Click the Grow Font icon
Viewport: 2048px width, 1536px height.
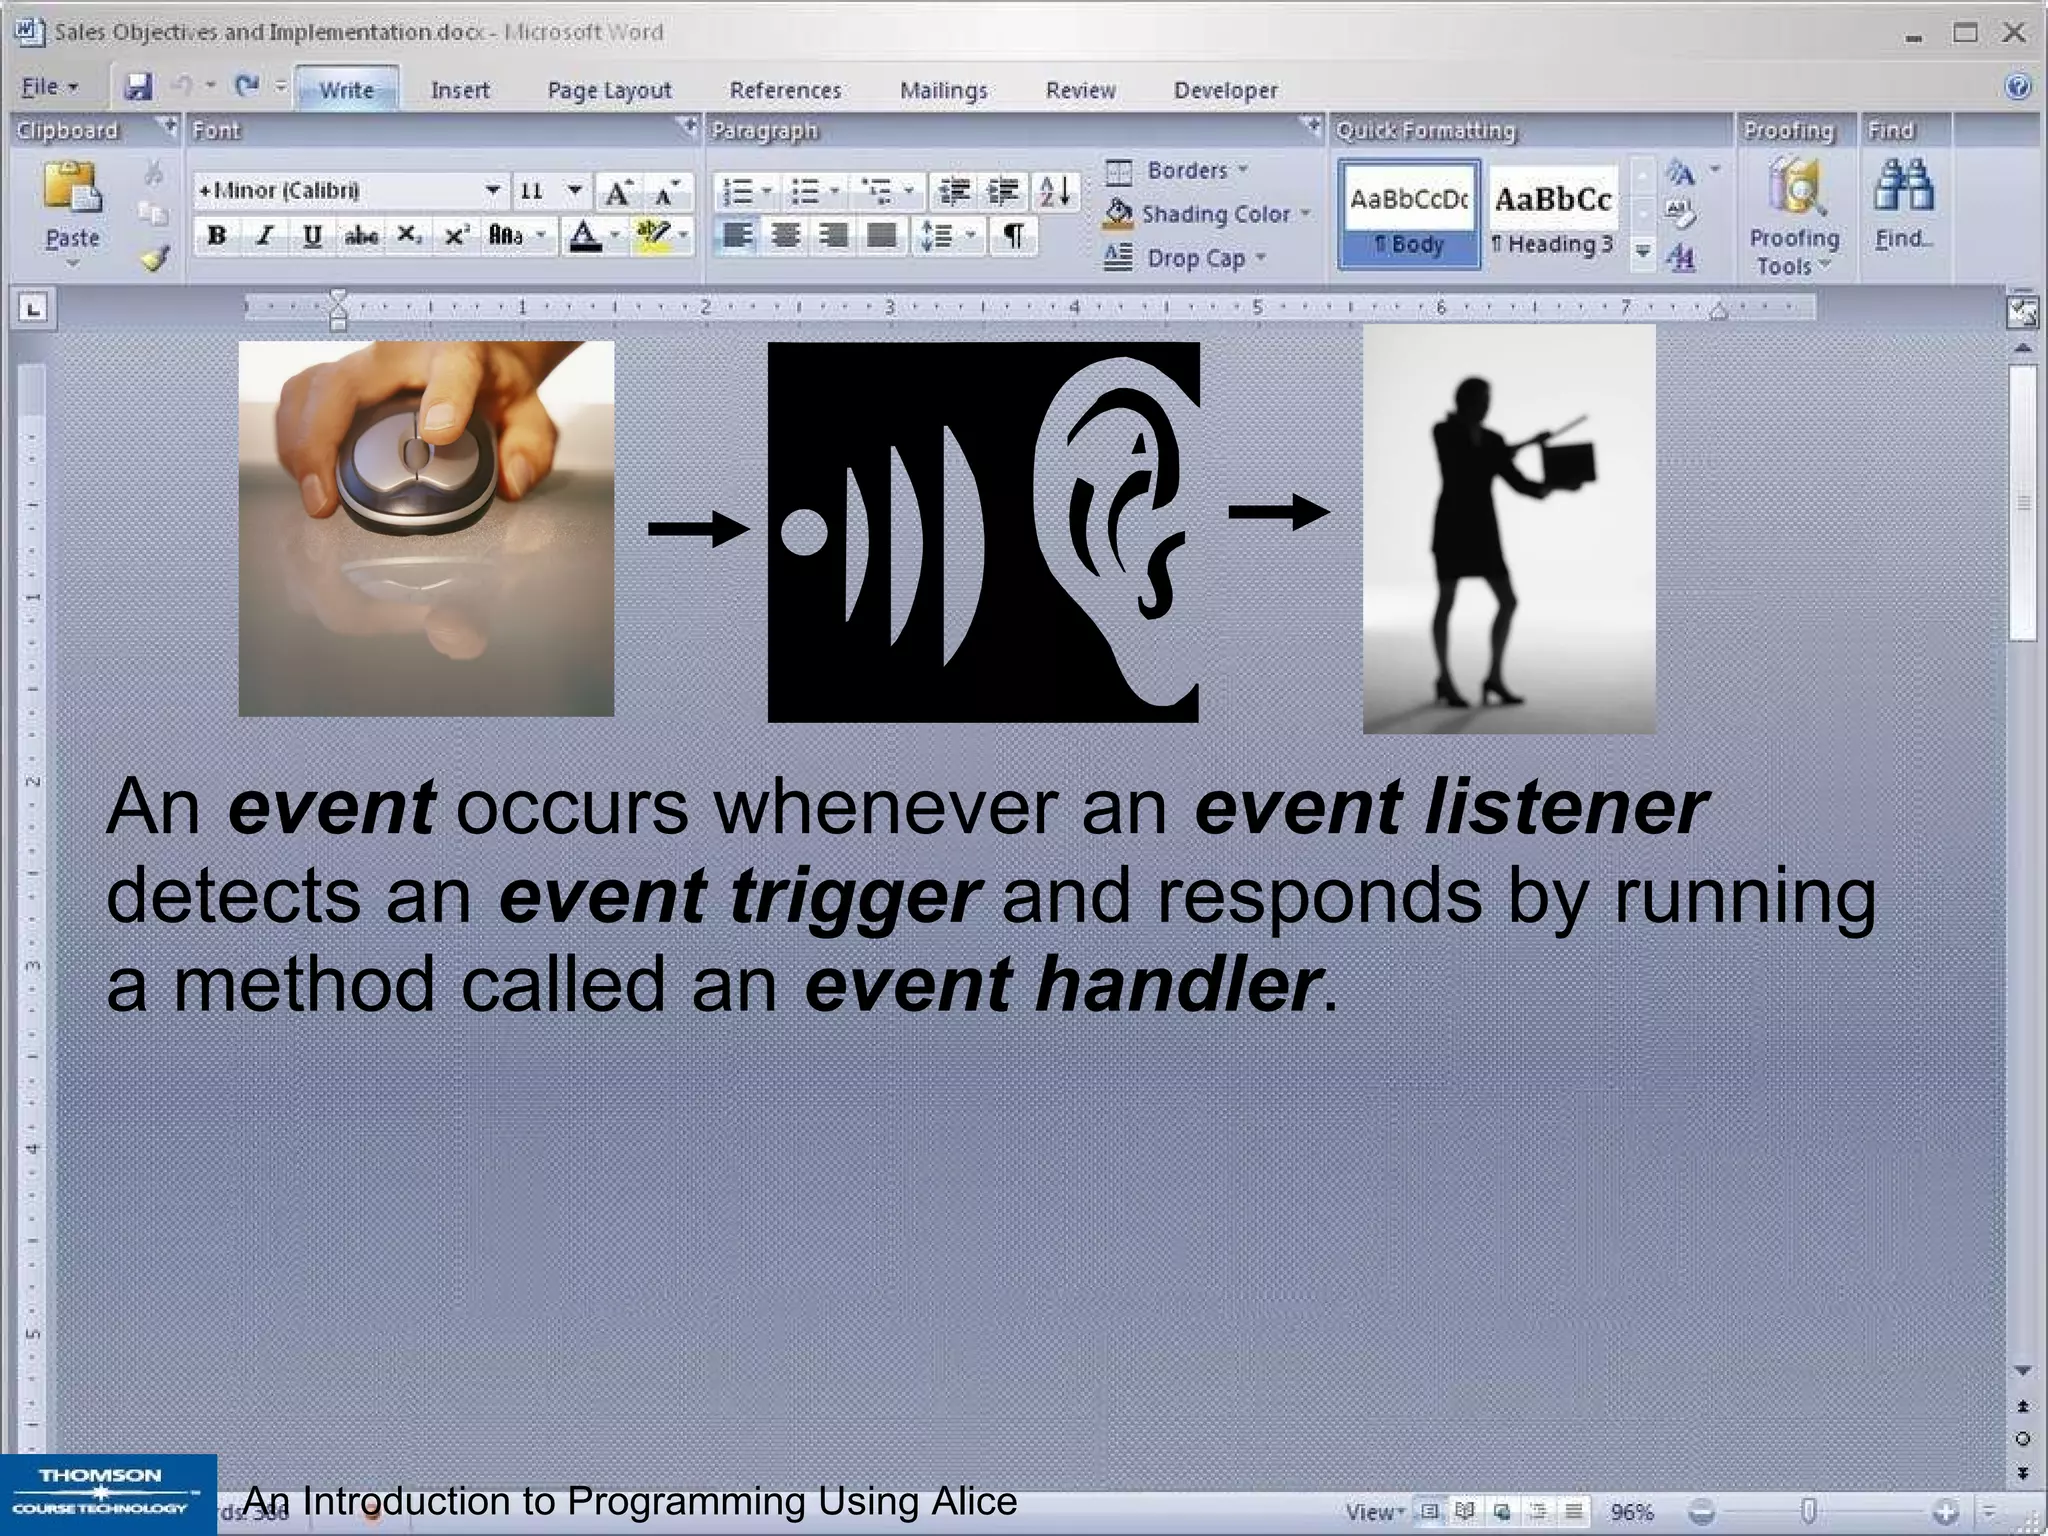618,191
